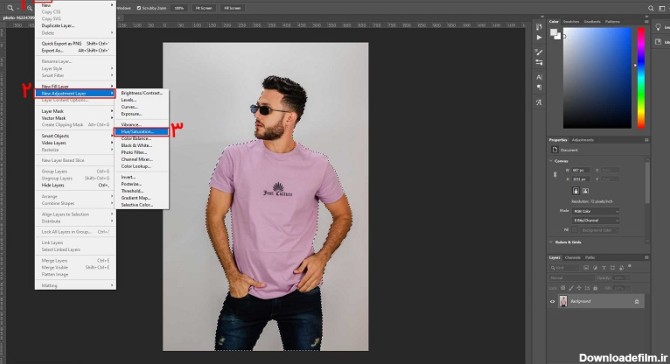Click the Fill Screen button
Viewport: 670px width, 364px height.
click(232, 8)
